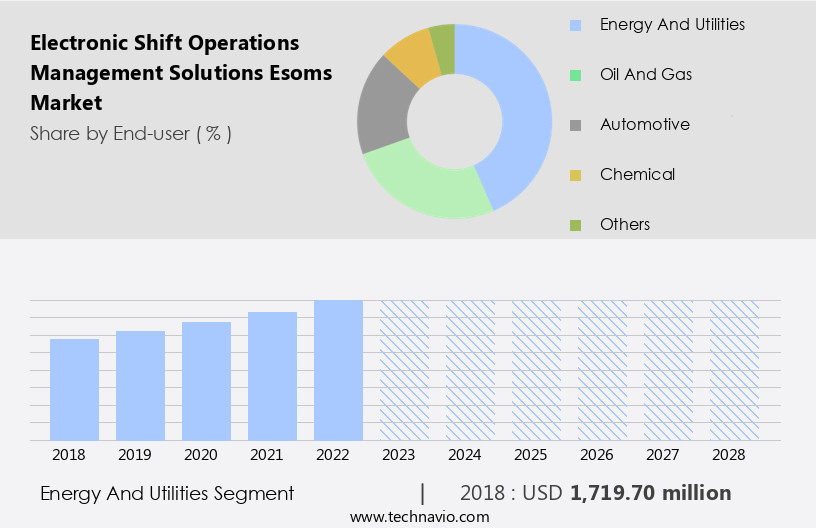Click the 2020 solid blue bar
Screen dimensions: 816x528
point(207,381)
